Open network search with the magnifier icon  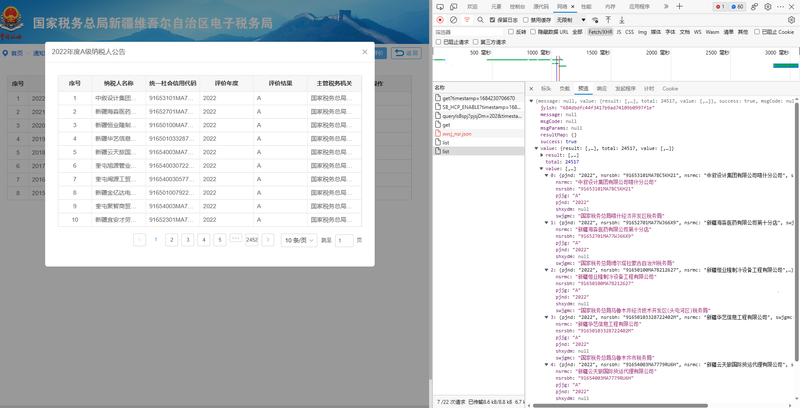pos(480,20)
